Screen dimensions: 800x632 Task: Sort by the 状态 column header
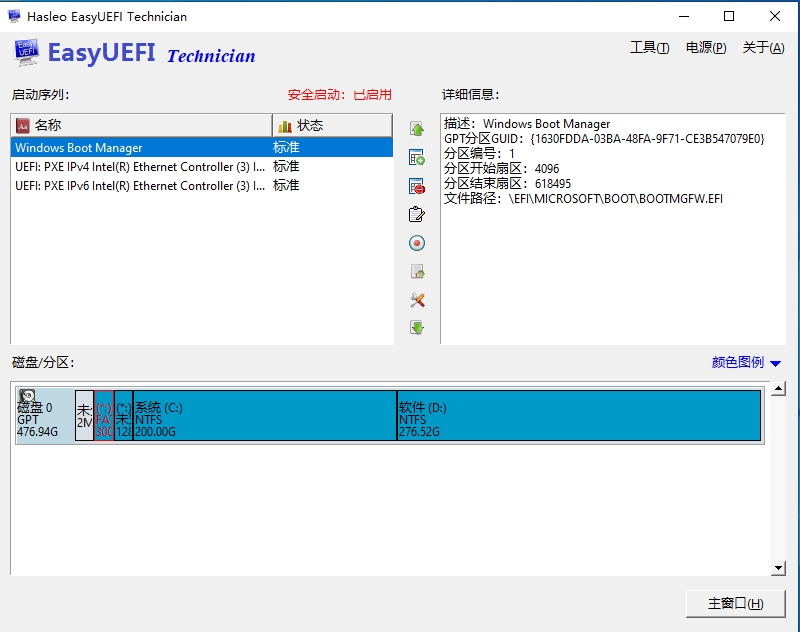[331, 125]
